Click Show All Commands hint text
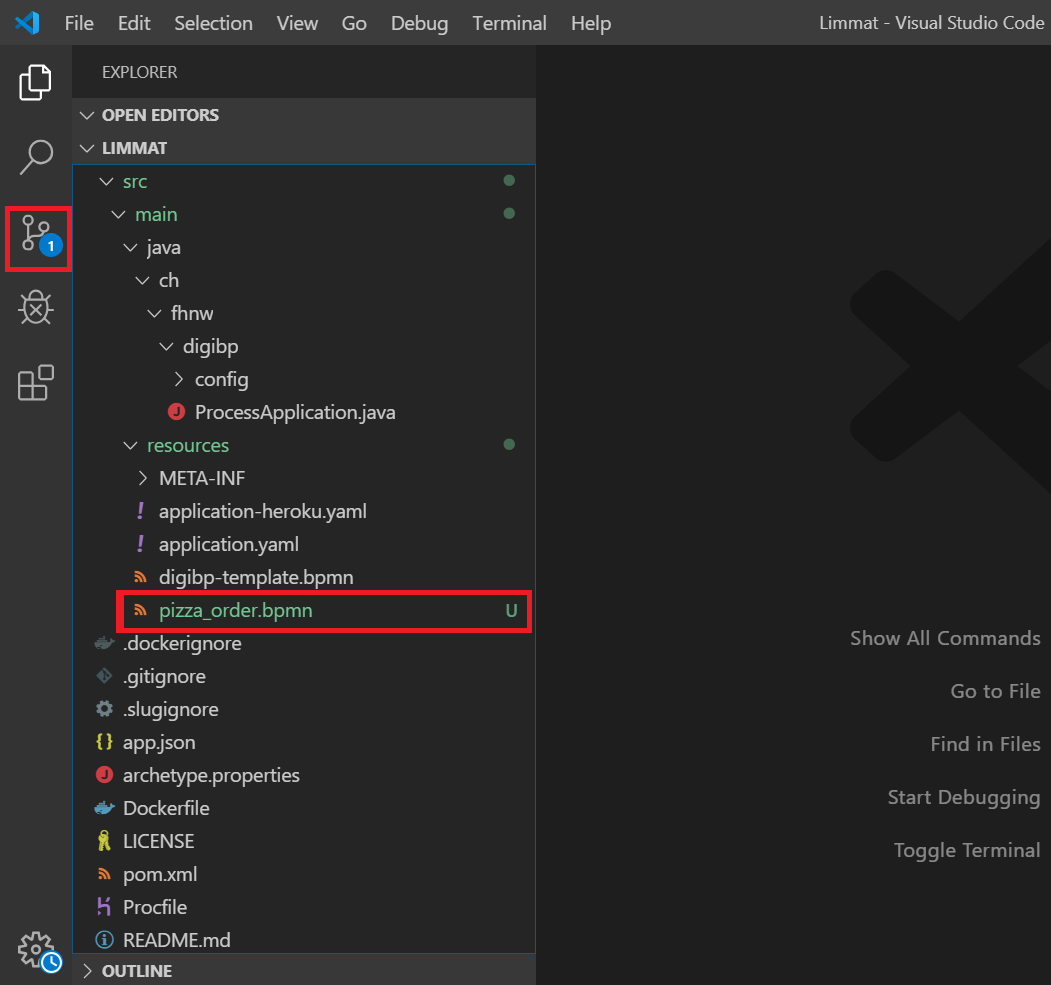1051x985 pixels. pyautogui.click(x=945, y=638)
